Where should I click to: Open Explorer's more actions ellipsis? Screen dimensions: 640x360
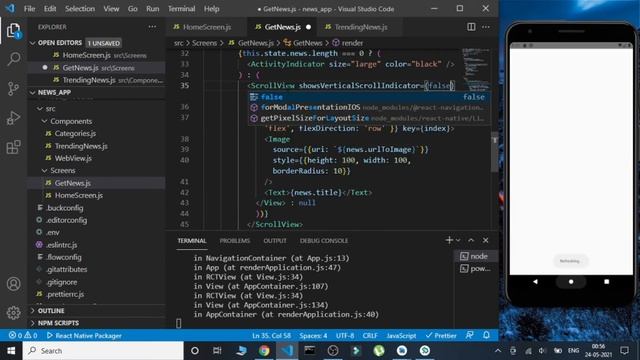click(x=152, y=27)
